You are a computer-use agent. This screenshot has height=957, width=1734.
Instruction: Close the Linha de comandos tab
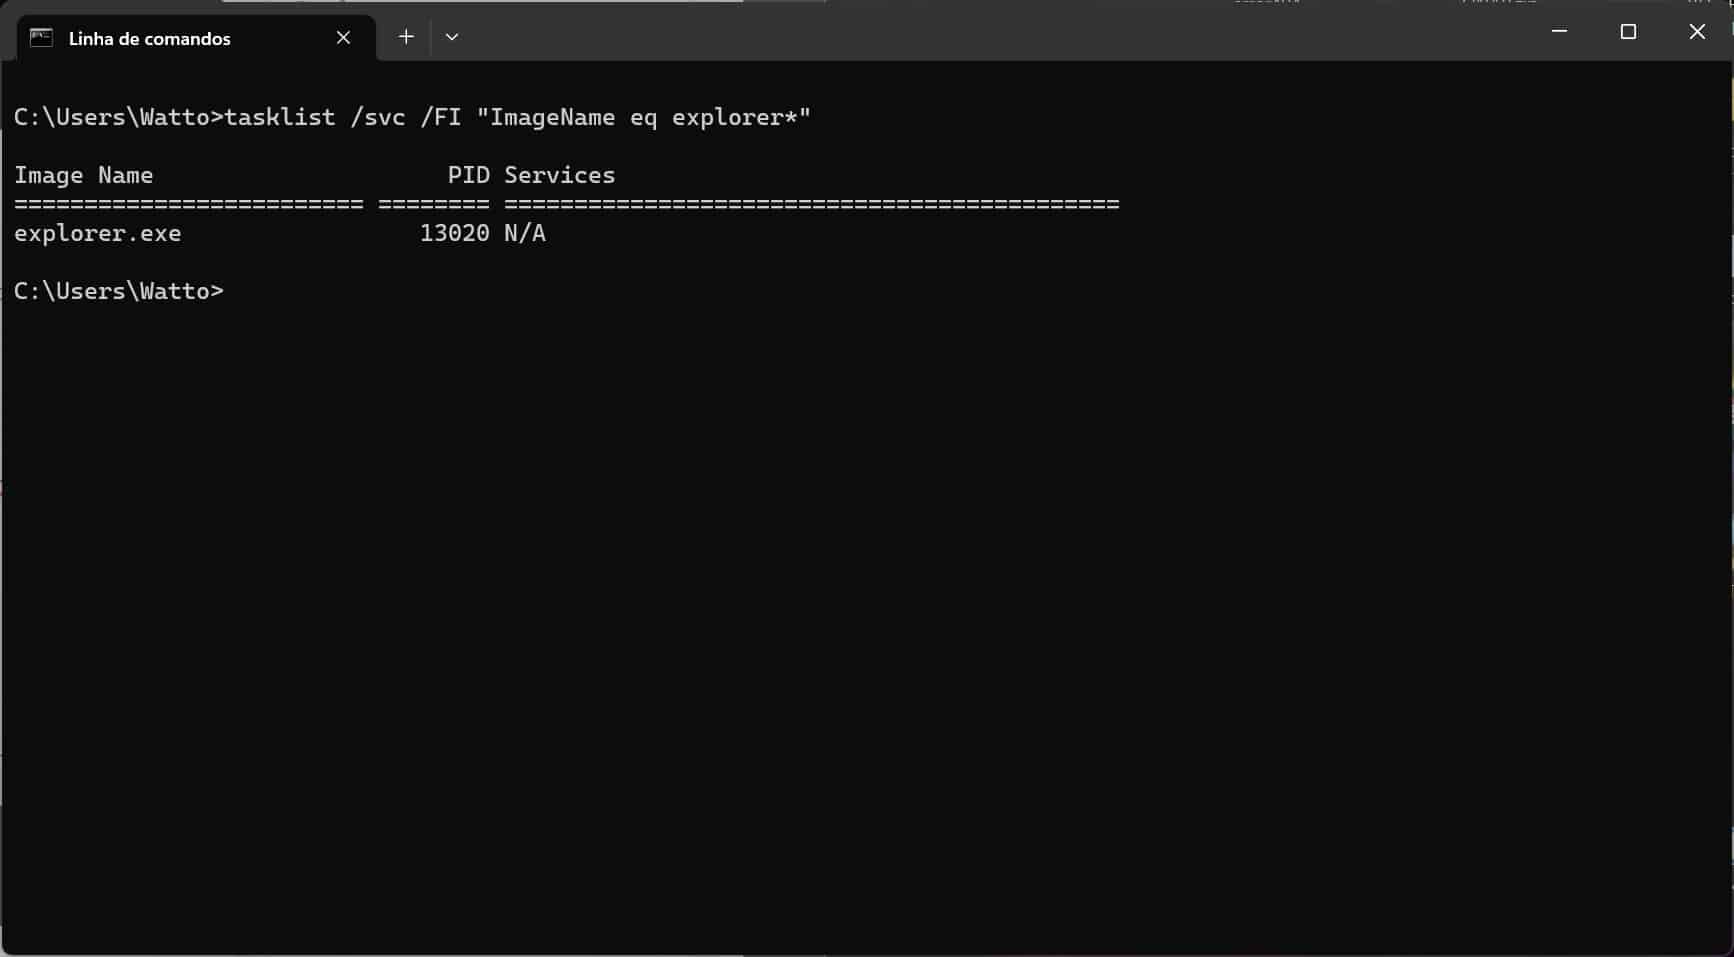tap(343, 38)
